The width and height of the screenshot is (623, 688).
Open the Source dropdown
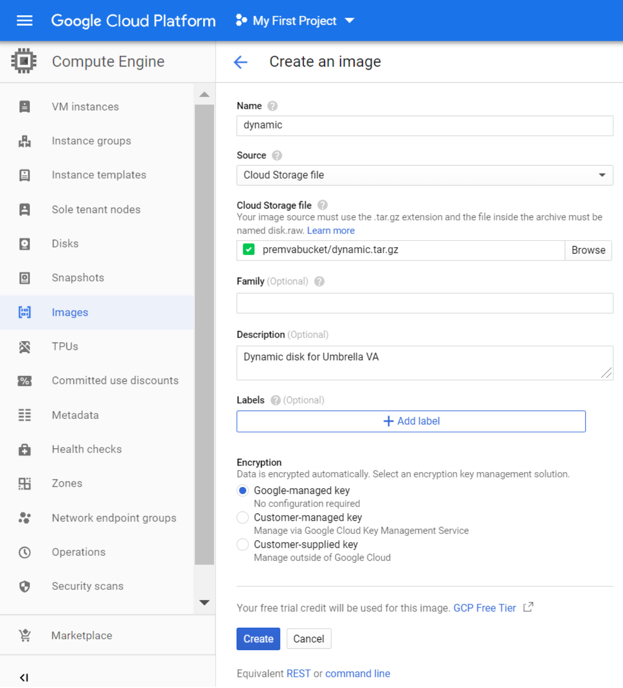click(x=425, y=175)
